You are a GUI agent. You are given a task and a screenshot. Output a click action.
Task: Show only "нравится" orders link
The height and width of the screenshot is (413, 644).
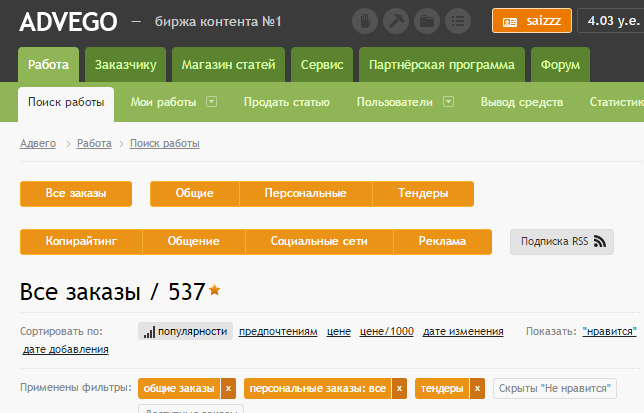[610, 331]
